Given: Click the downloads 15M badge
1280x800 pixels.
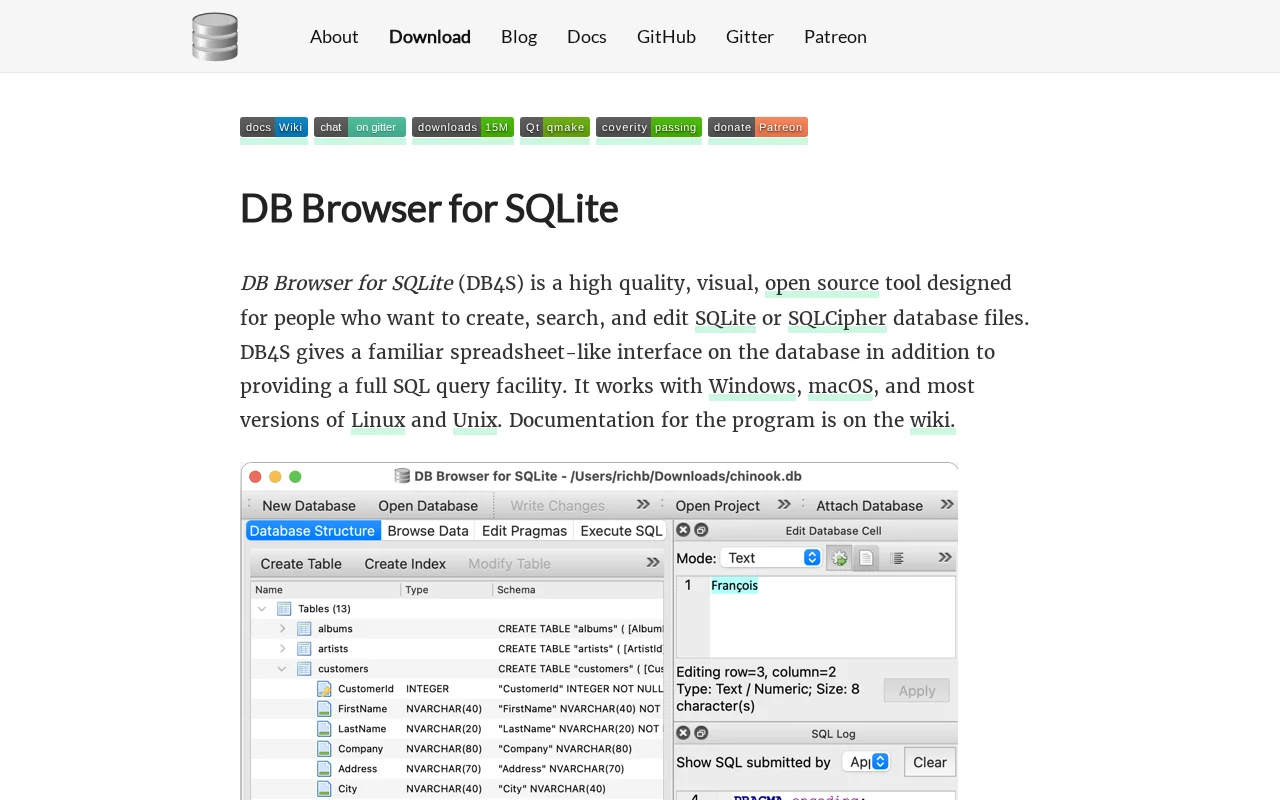Looking at the screenshot, I should pyautogui.click(x=463, y=127).
